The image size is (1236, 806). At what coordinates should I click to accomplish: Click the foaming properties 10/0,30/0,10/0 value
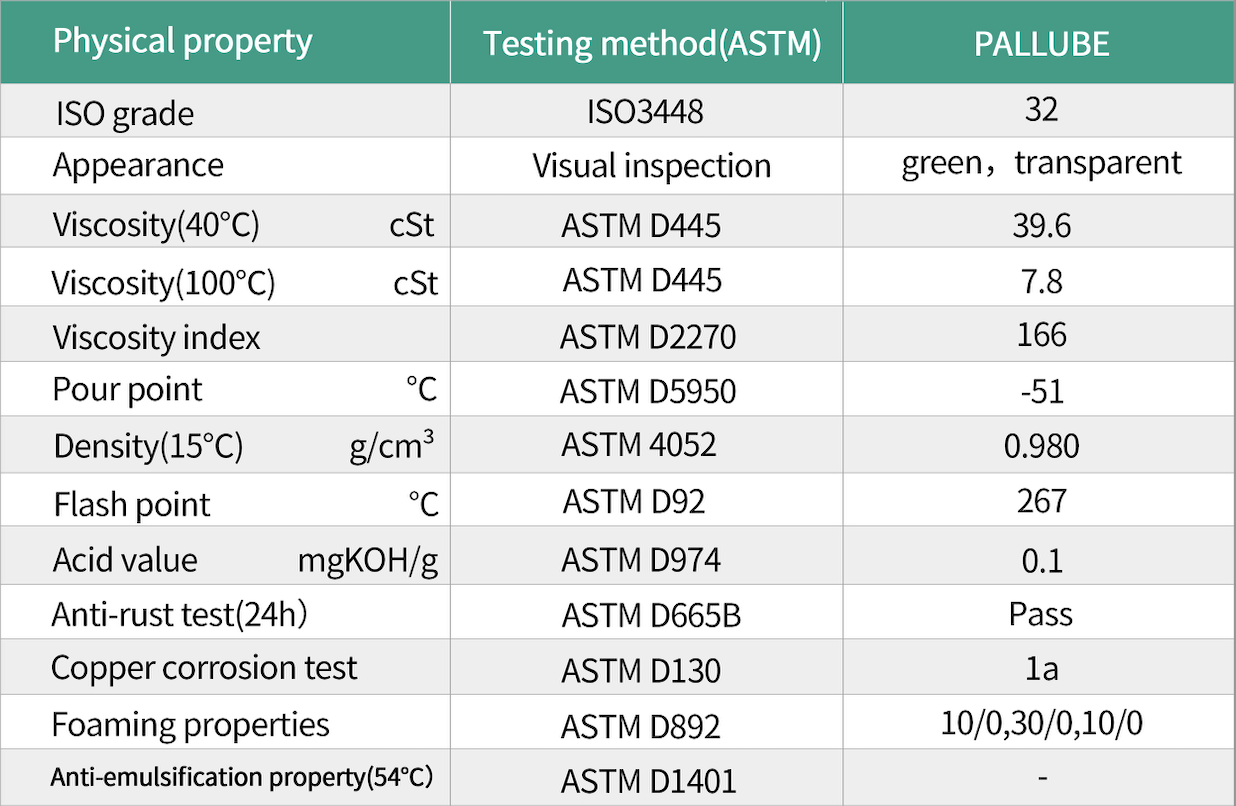(x=1041, y=723)
